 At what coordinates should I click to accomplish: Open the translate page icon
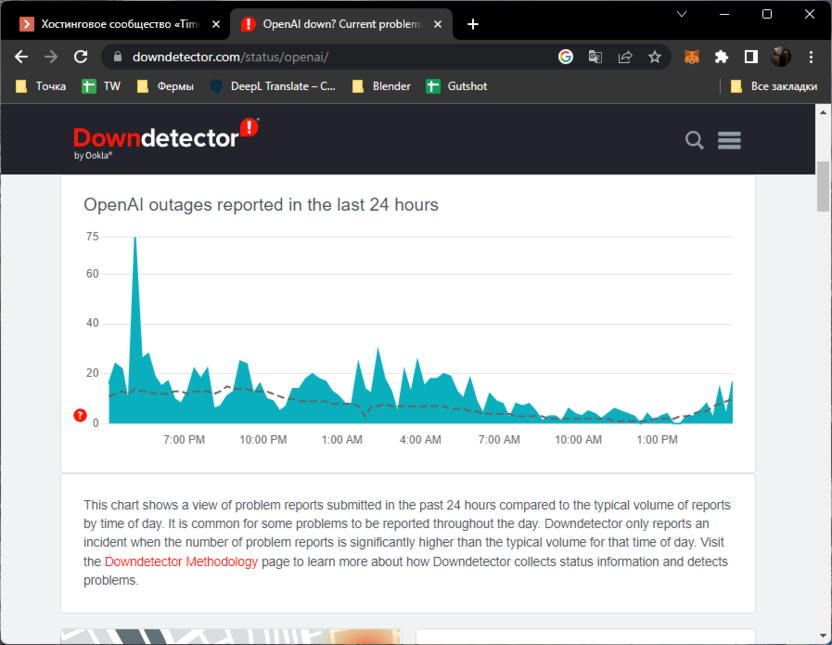595,57
